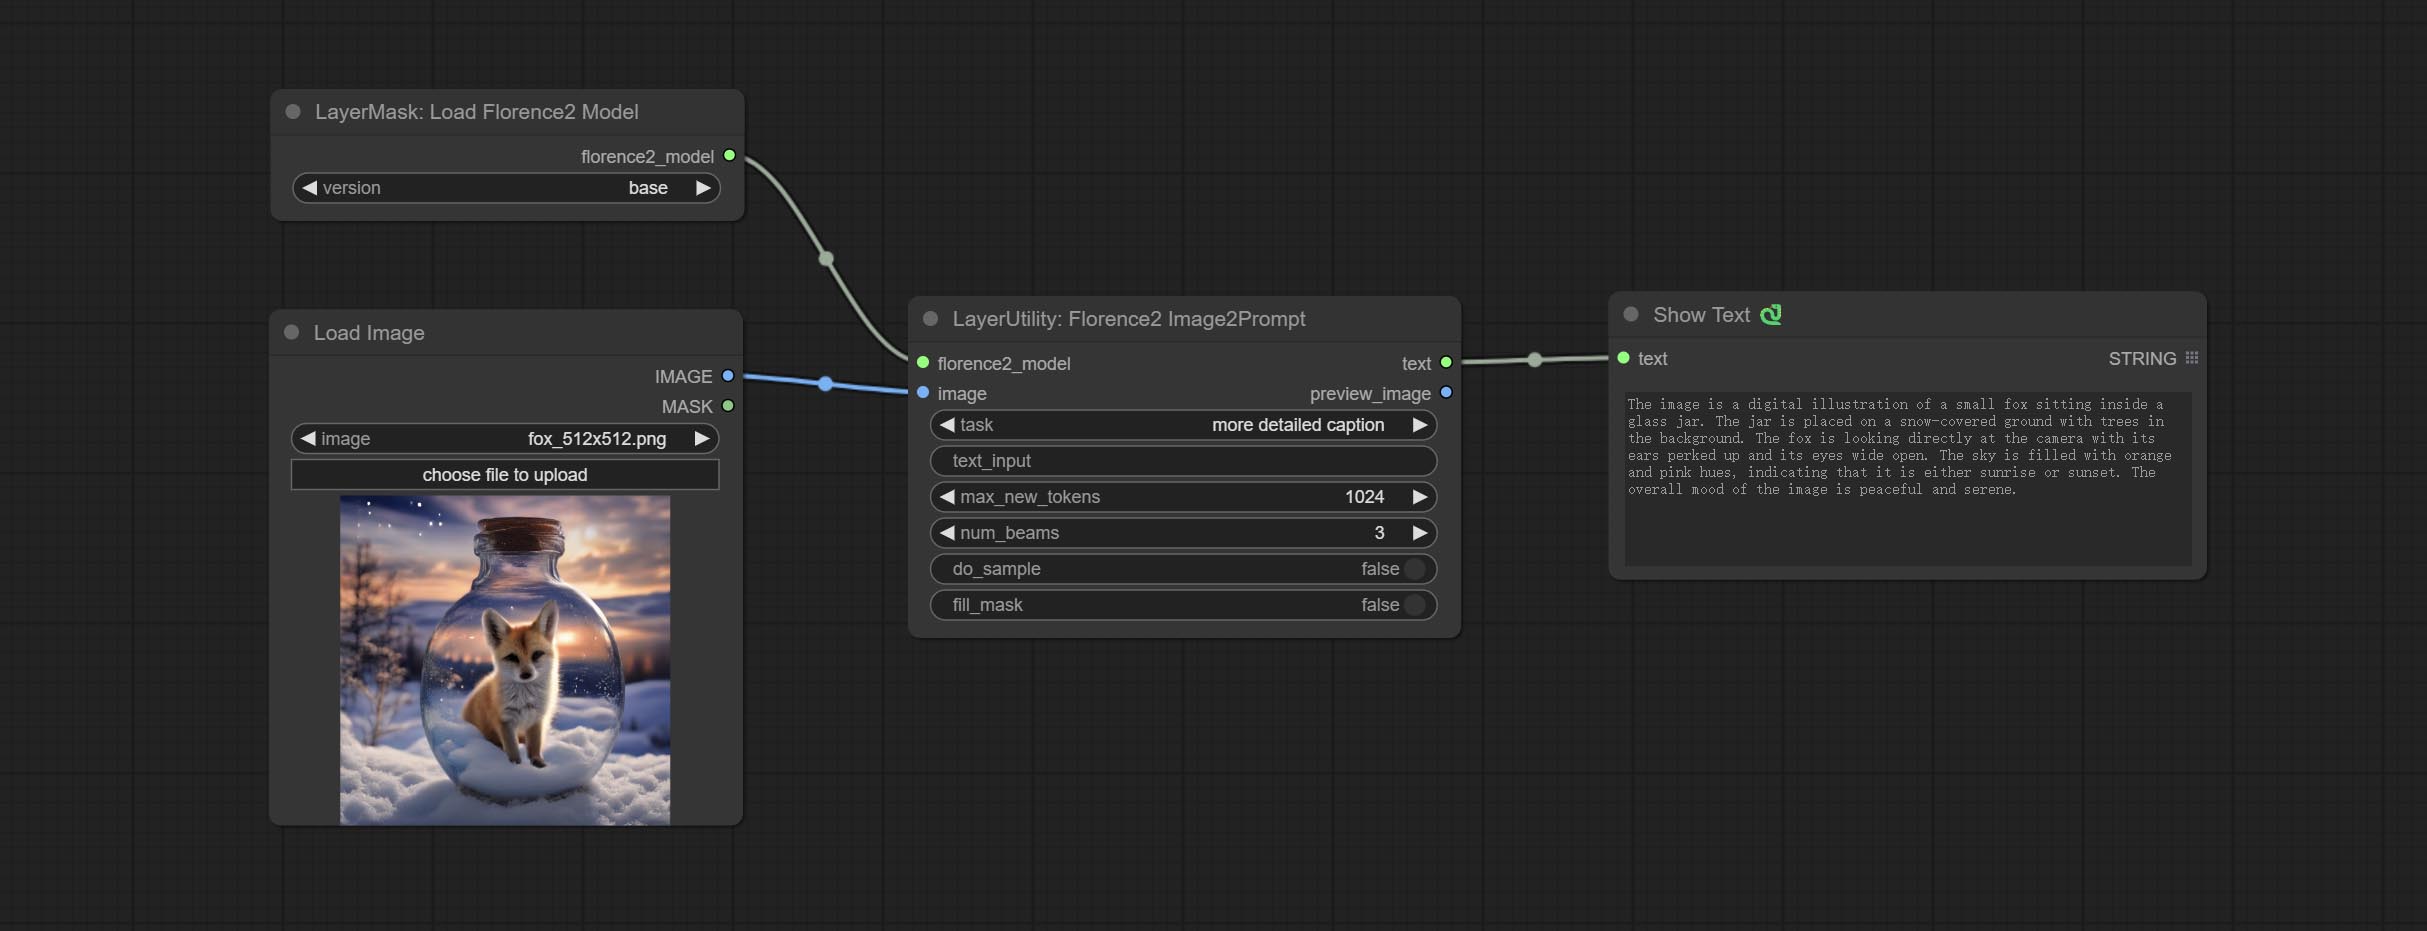Screen dimensions: 2427x931
Task: Decrease num_beams with left arrow
Action: [x=946, y=533]
